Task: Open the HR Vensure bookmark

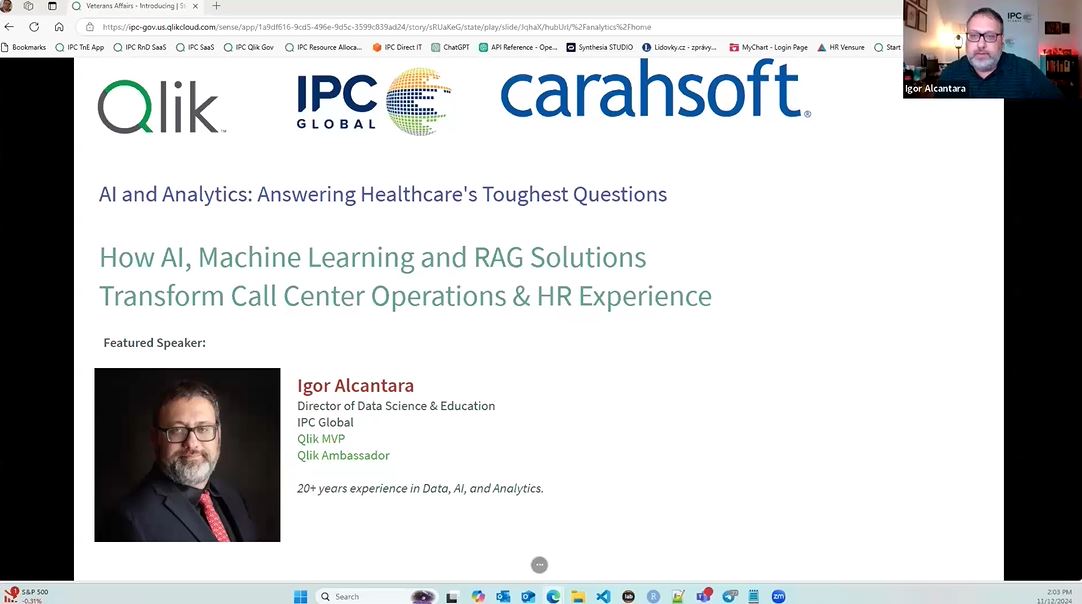Action: coord(840,47)
